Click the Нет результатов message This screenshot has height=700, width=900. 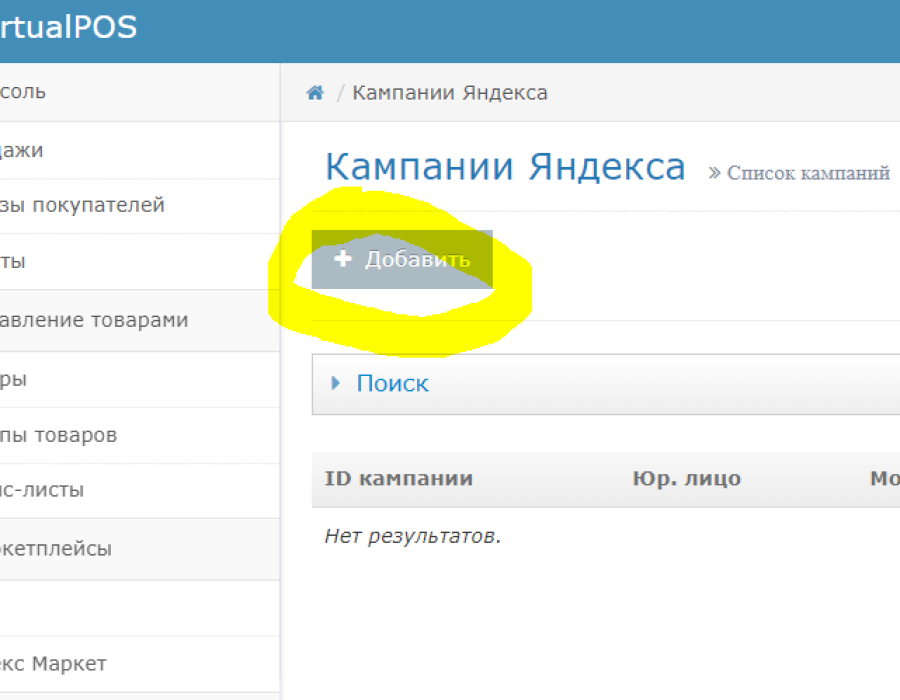click(413, 536)
